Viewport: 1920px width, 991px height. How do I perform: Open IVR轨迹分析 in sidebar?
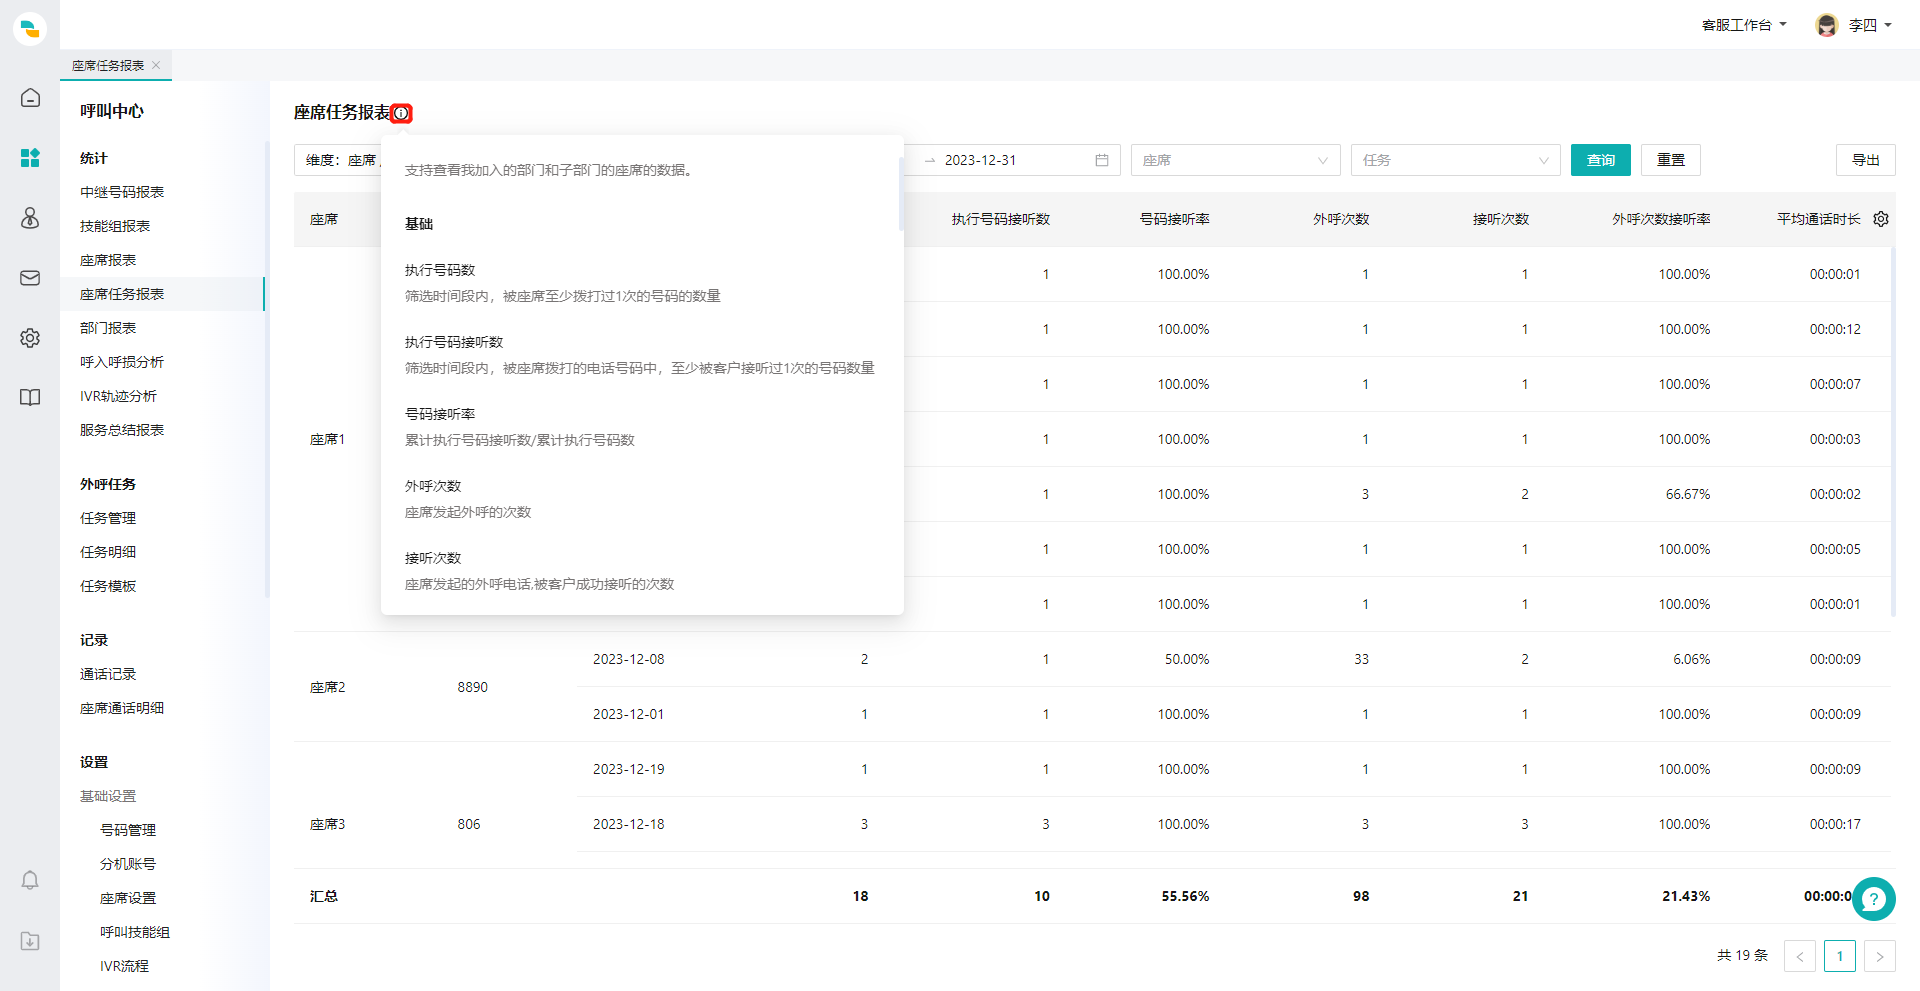coord(118,396)
